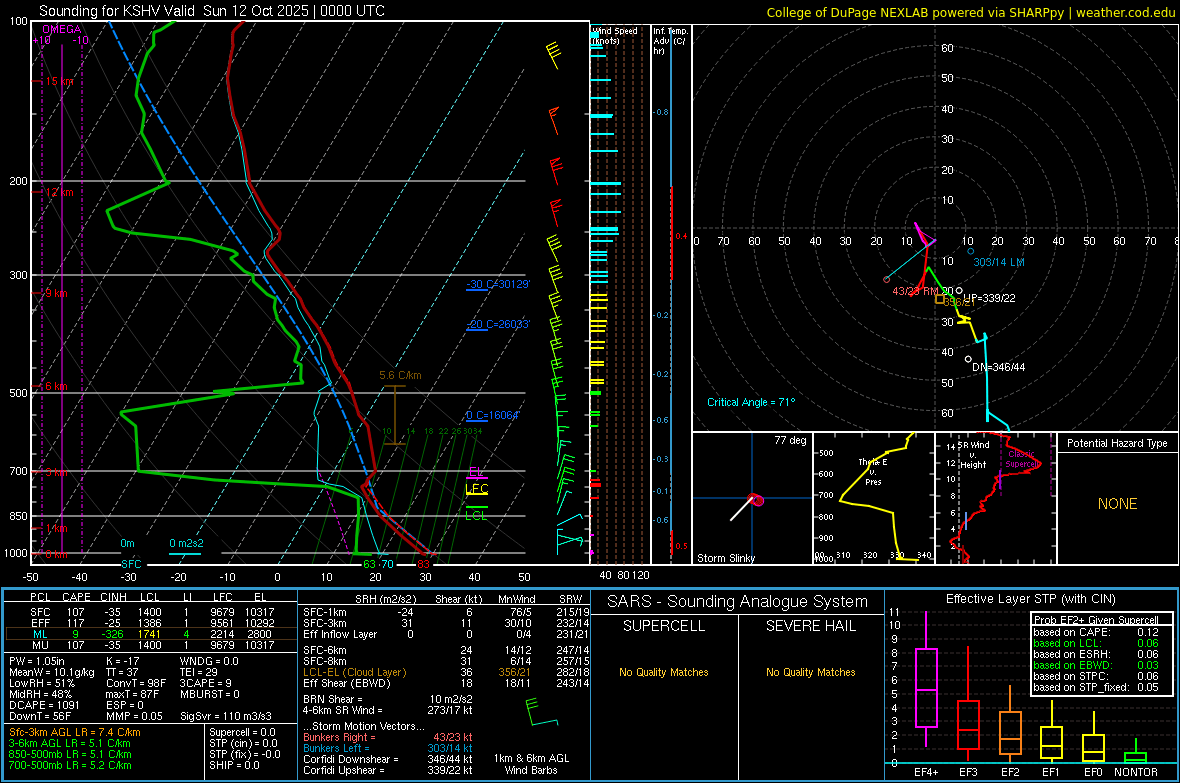Screen dimensions: 1180x783
Task: Click the '0 m2s2' helicity label
Action: point(186,543)
